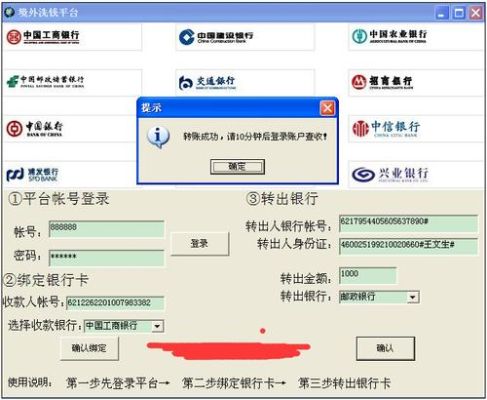487x400 pixels.
Task: Open the 转出银行 dropdown arrow
Action: pos(413,297)
